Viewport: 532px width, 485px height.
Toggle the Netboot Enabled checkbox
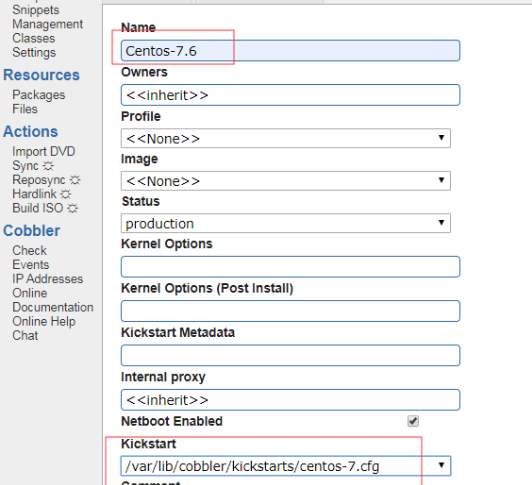point(413,421)
